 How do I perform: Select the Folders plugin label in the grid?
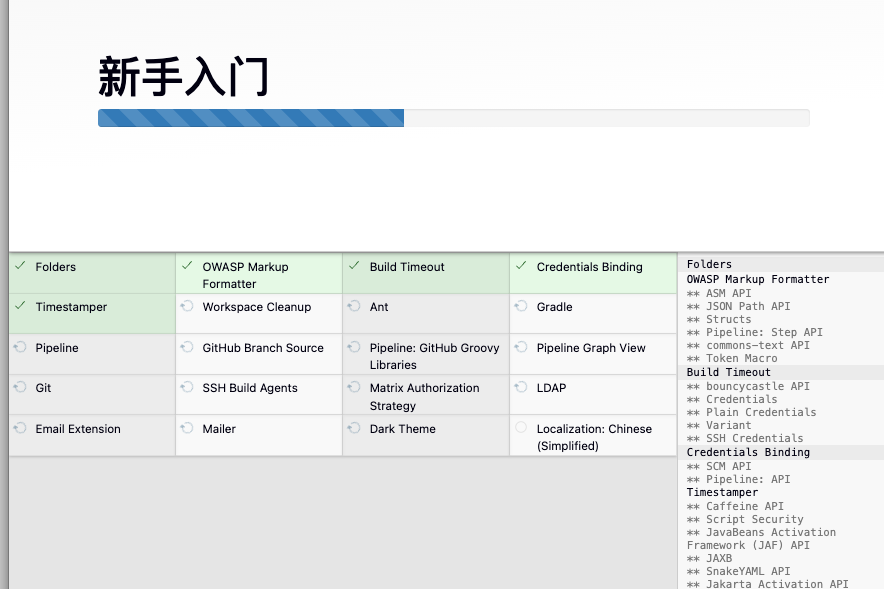[55, 267]
